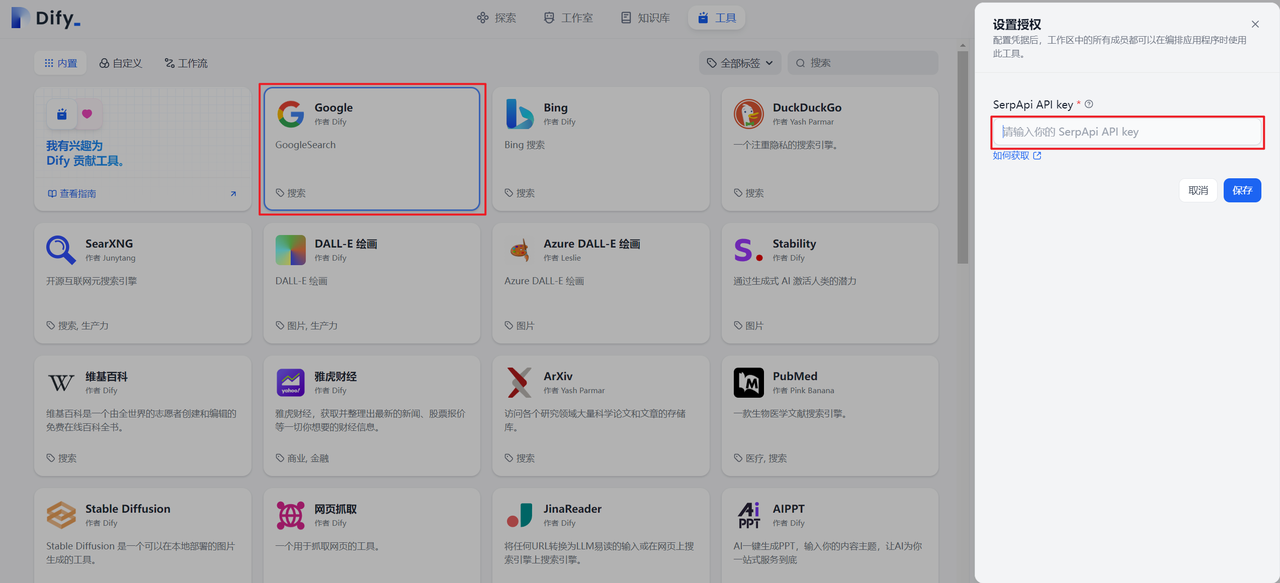The width and height of the screenshot is (1280, 583).
Task: Click the Stable Diffusion icon
Action: click(x=61, y=515)
